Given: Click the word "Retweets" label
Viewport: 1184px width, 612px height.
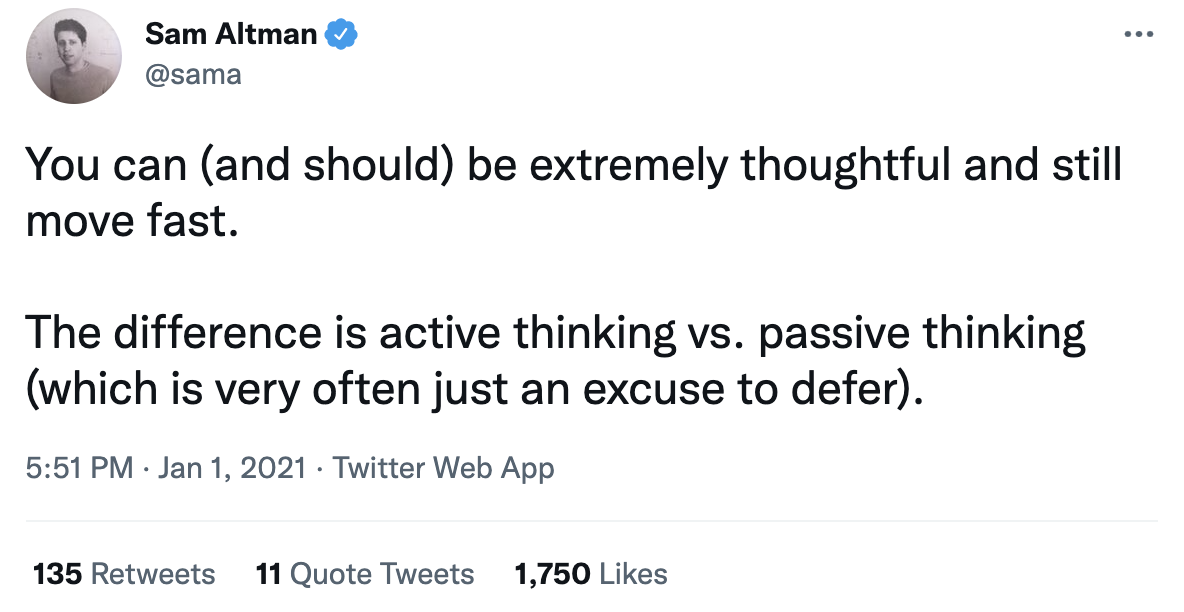Looking at the screenshot, I should (x=153, y=574).
